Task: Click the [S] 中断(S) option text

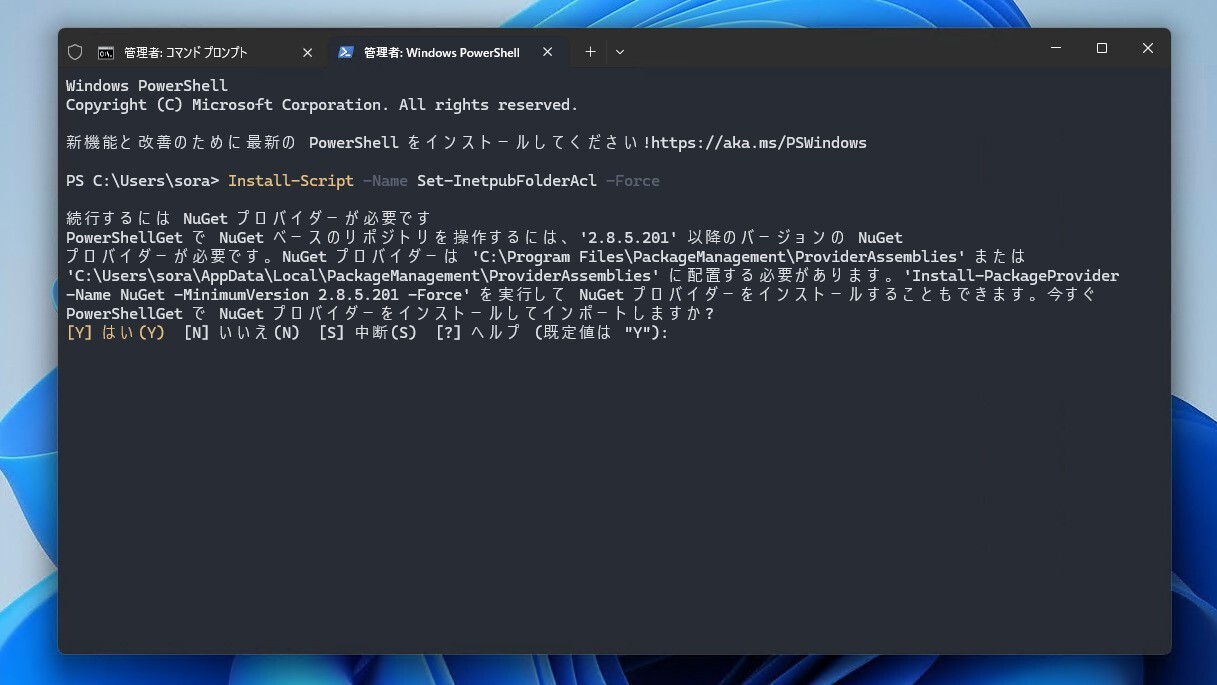Action: click(x=368, y=333)
